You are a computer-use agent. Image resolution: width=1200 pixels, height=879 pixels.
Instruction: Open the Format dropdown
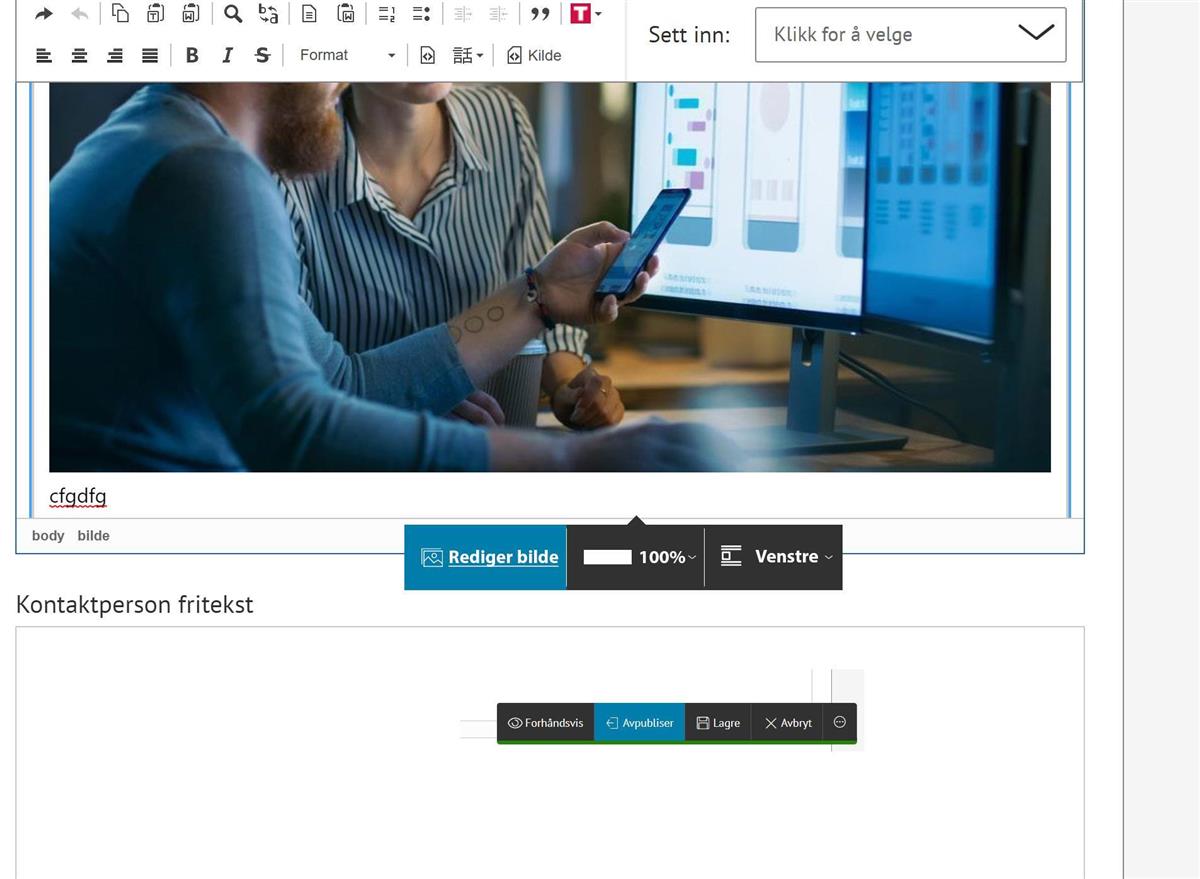click(346, 55)
